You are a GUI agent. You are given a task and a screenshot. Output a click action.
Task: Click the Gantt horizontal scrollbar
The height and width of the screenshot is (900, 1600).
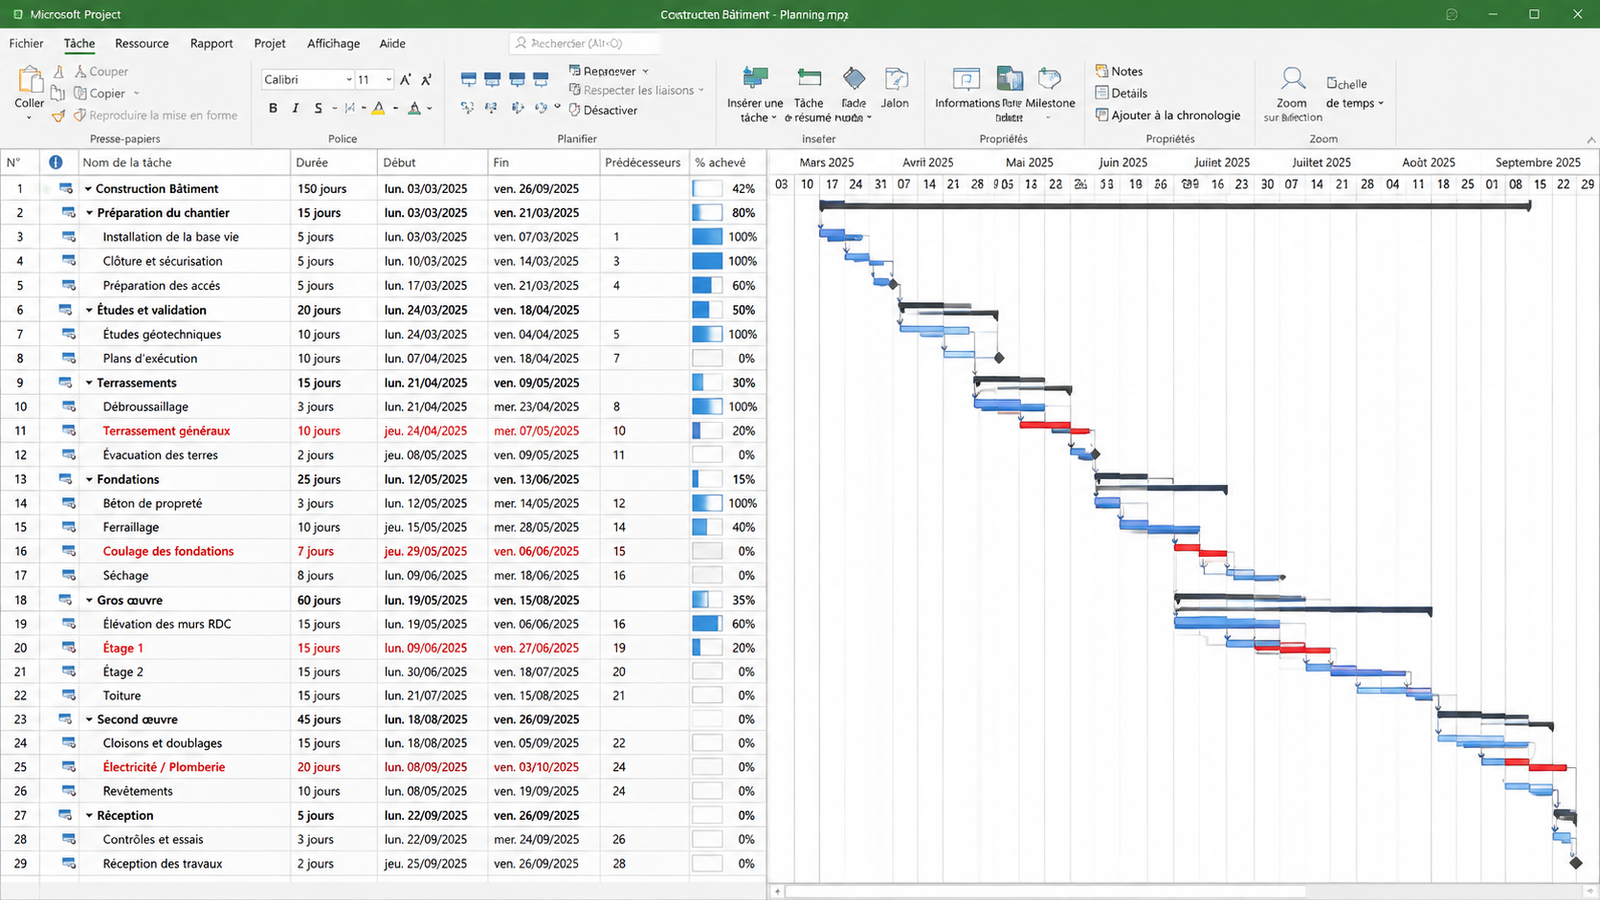pos(1045,891)
